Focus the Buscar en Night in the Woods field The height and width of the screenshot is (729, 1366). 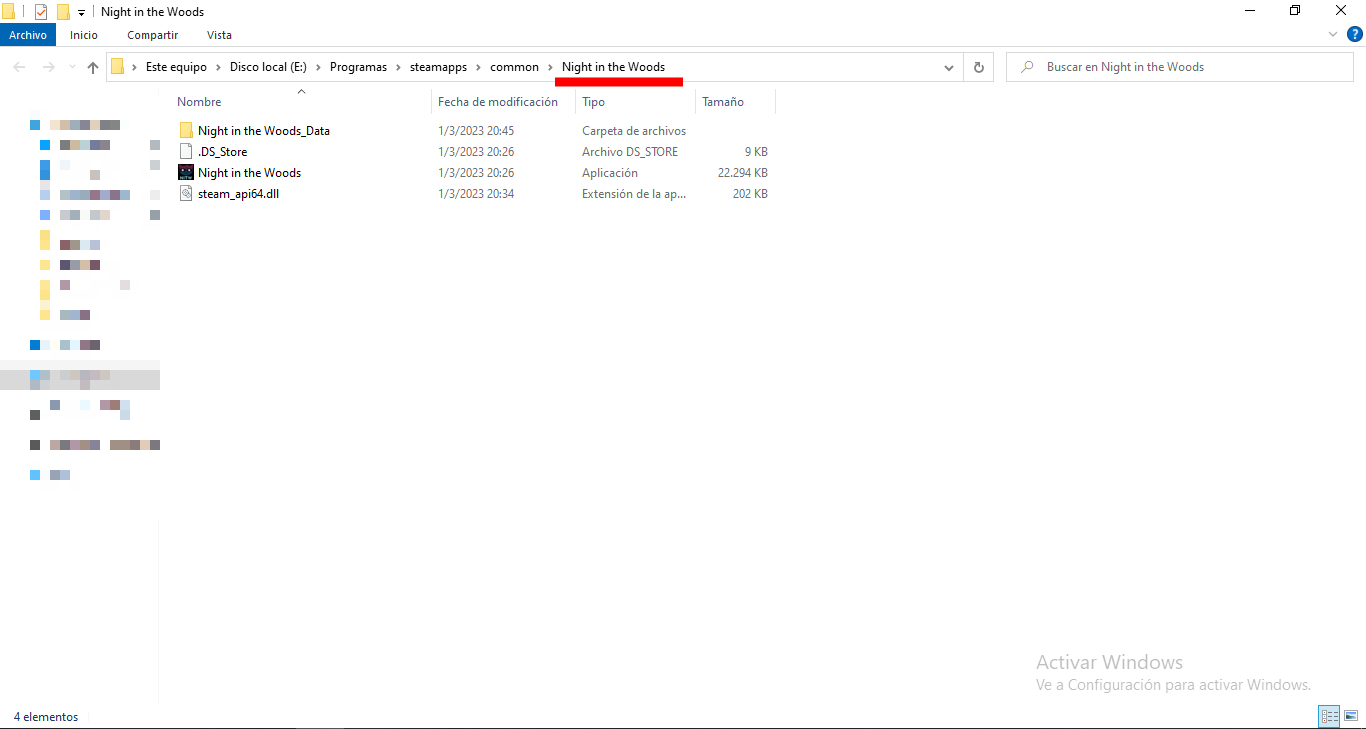point(1179,67)
